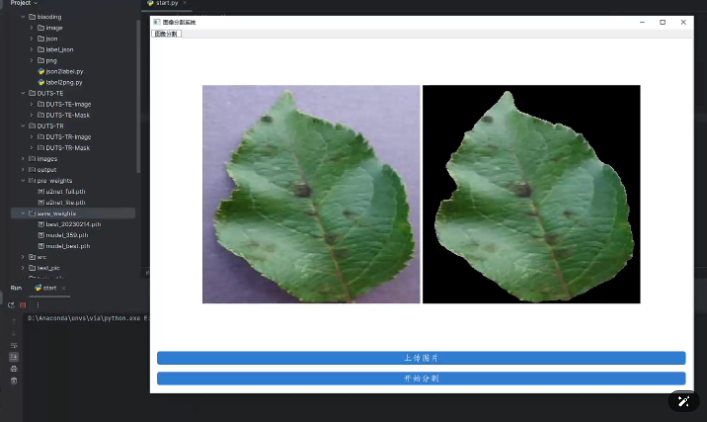
Task: Expand the DUTS-TR-Image folder
Action: 32,137
